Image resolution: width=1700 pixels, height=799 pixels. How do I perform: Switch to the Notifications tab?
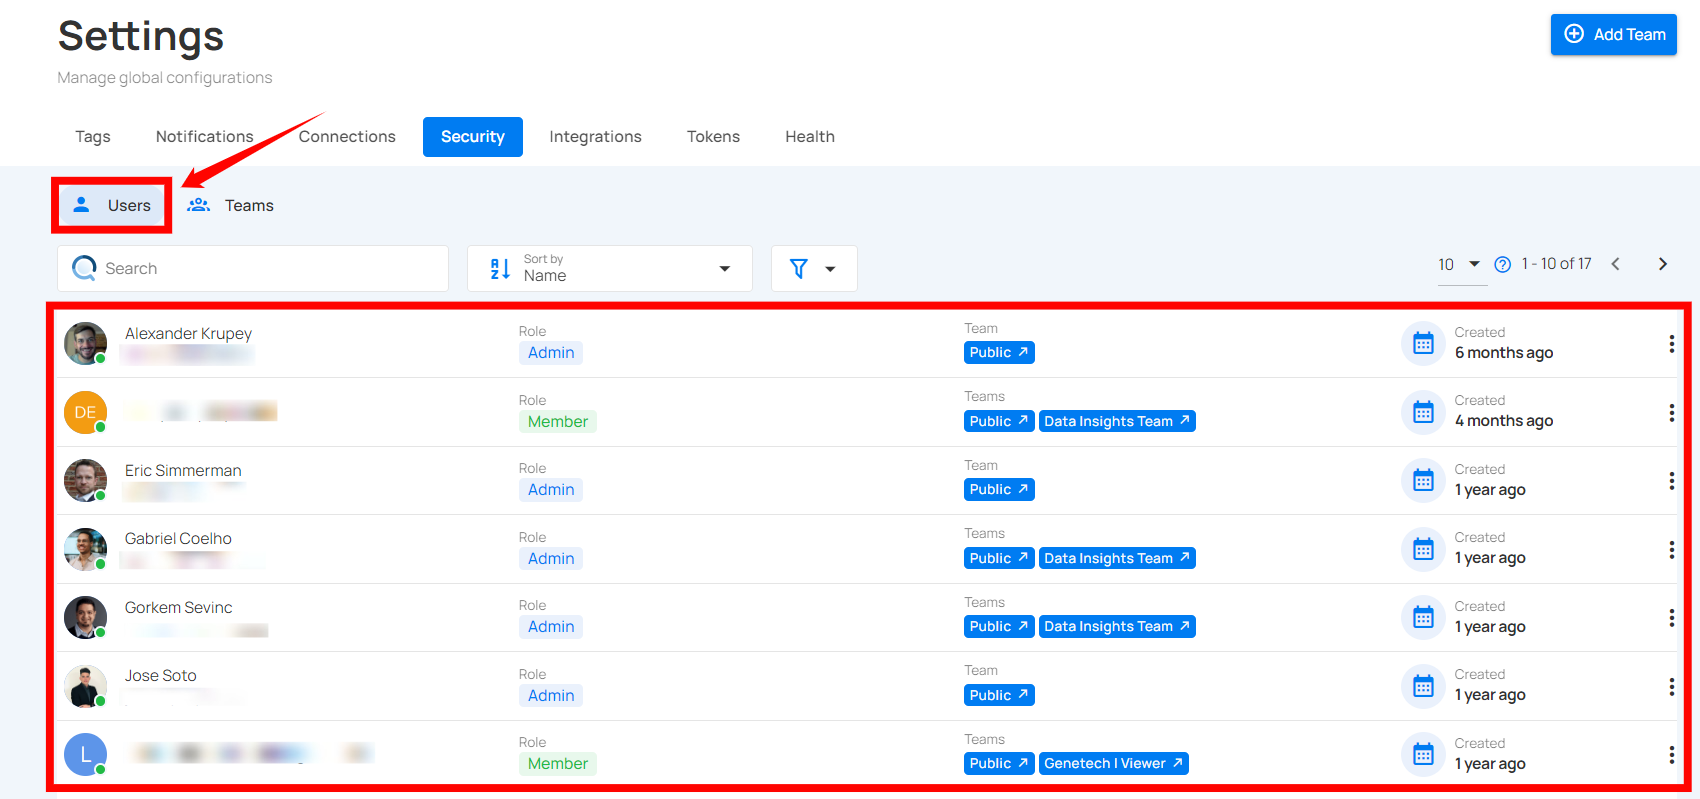(205, 136)
